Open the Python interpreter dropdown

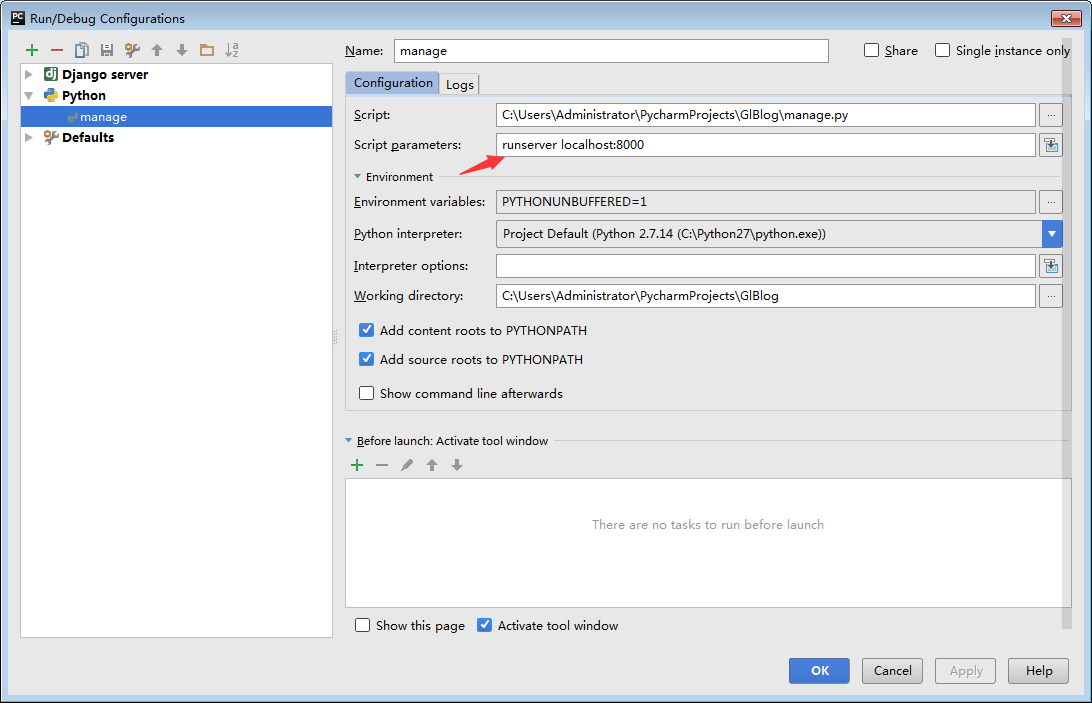(1052, 234)
